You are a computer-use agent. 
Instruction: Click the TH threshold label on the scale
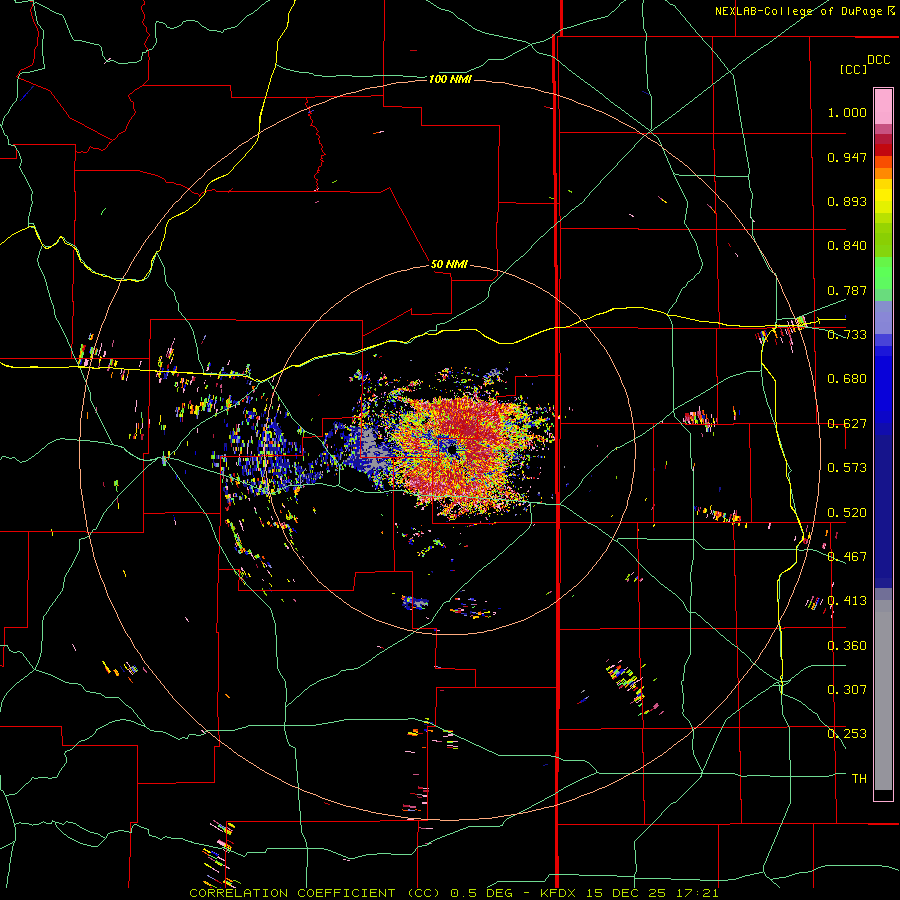(x=859, y=779)
